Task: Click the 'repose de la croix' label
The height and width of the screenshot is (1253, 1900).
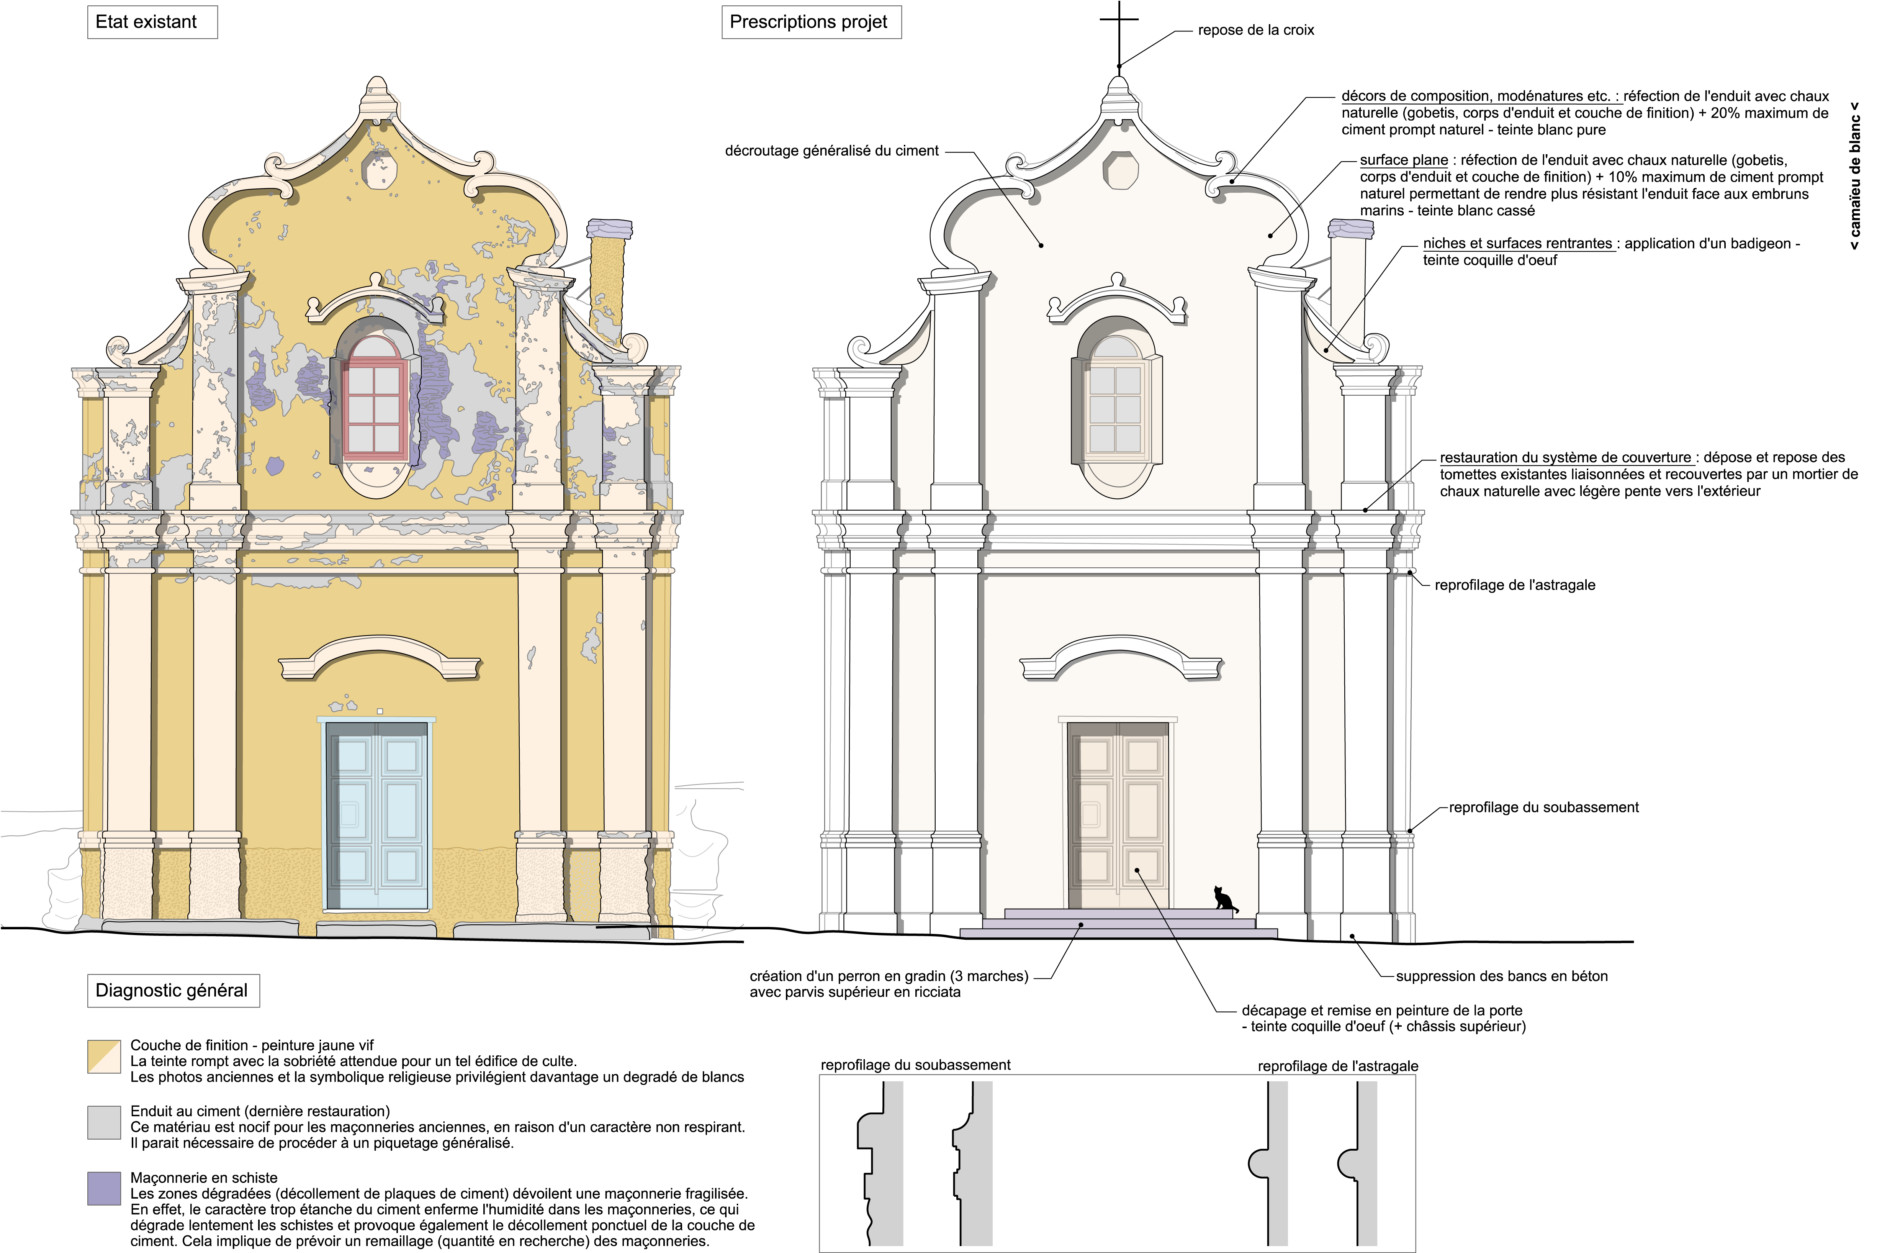Action: 1256,30
